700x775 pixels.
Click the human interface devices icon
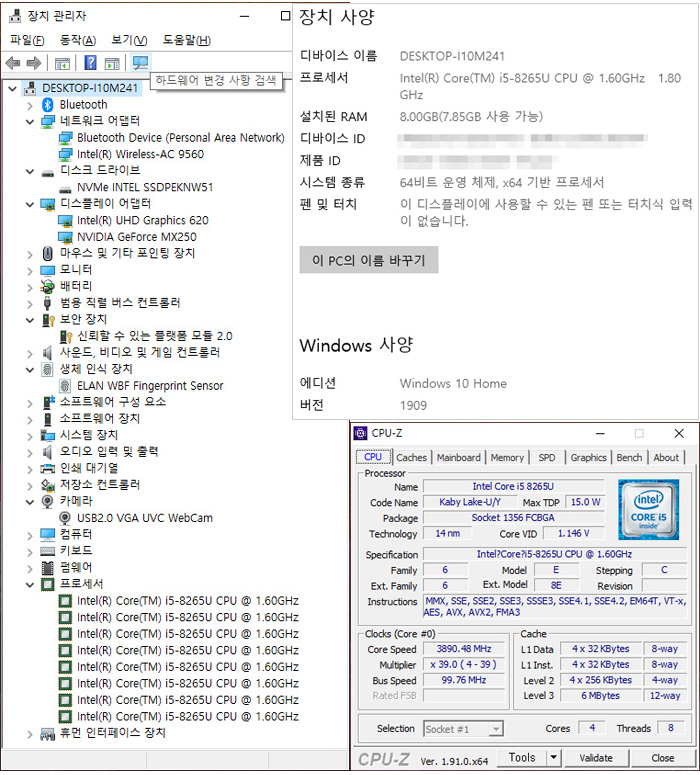pyautogui.click(x=48, y=734)
